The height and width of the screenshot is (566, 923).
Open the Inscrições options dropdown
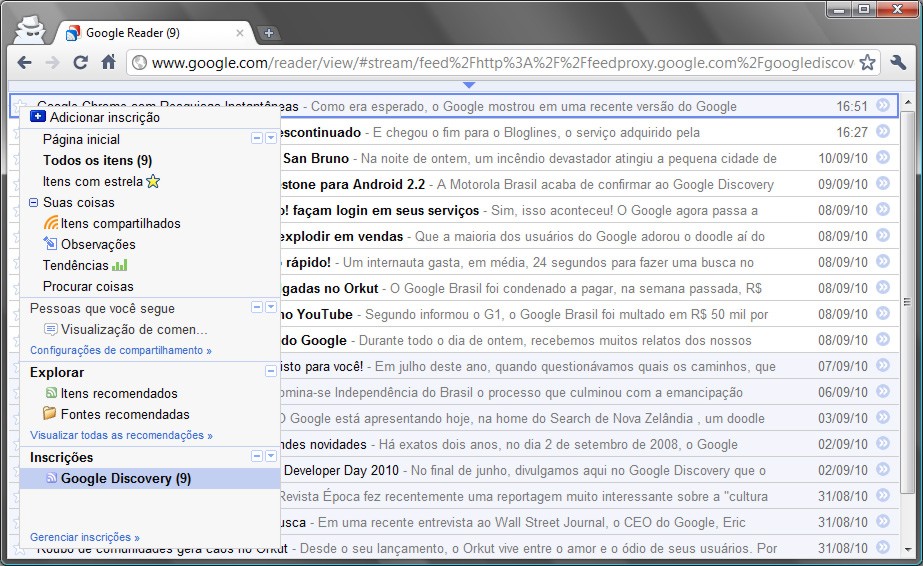(x=271, y=456)
